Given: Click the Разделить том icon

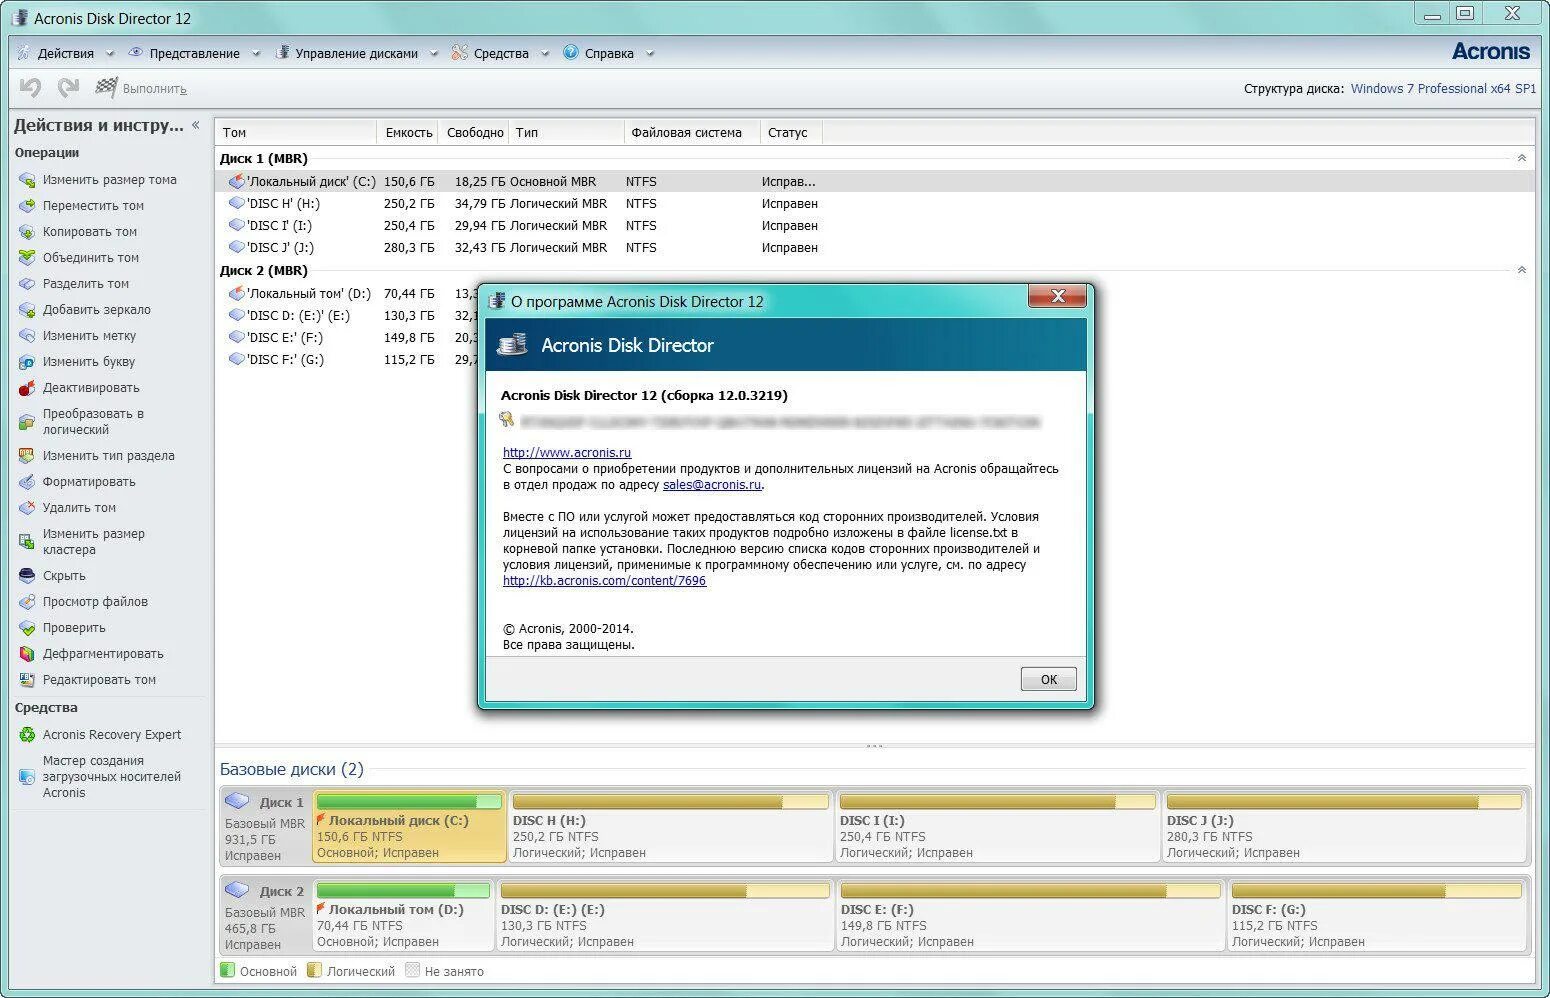Looking at the screenshot, I should 27,284.
